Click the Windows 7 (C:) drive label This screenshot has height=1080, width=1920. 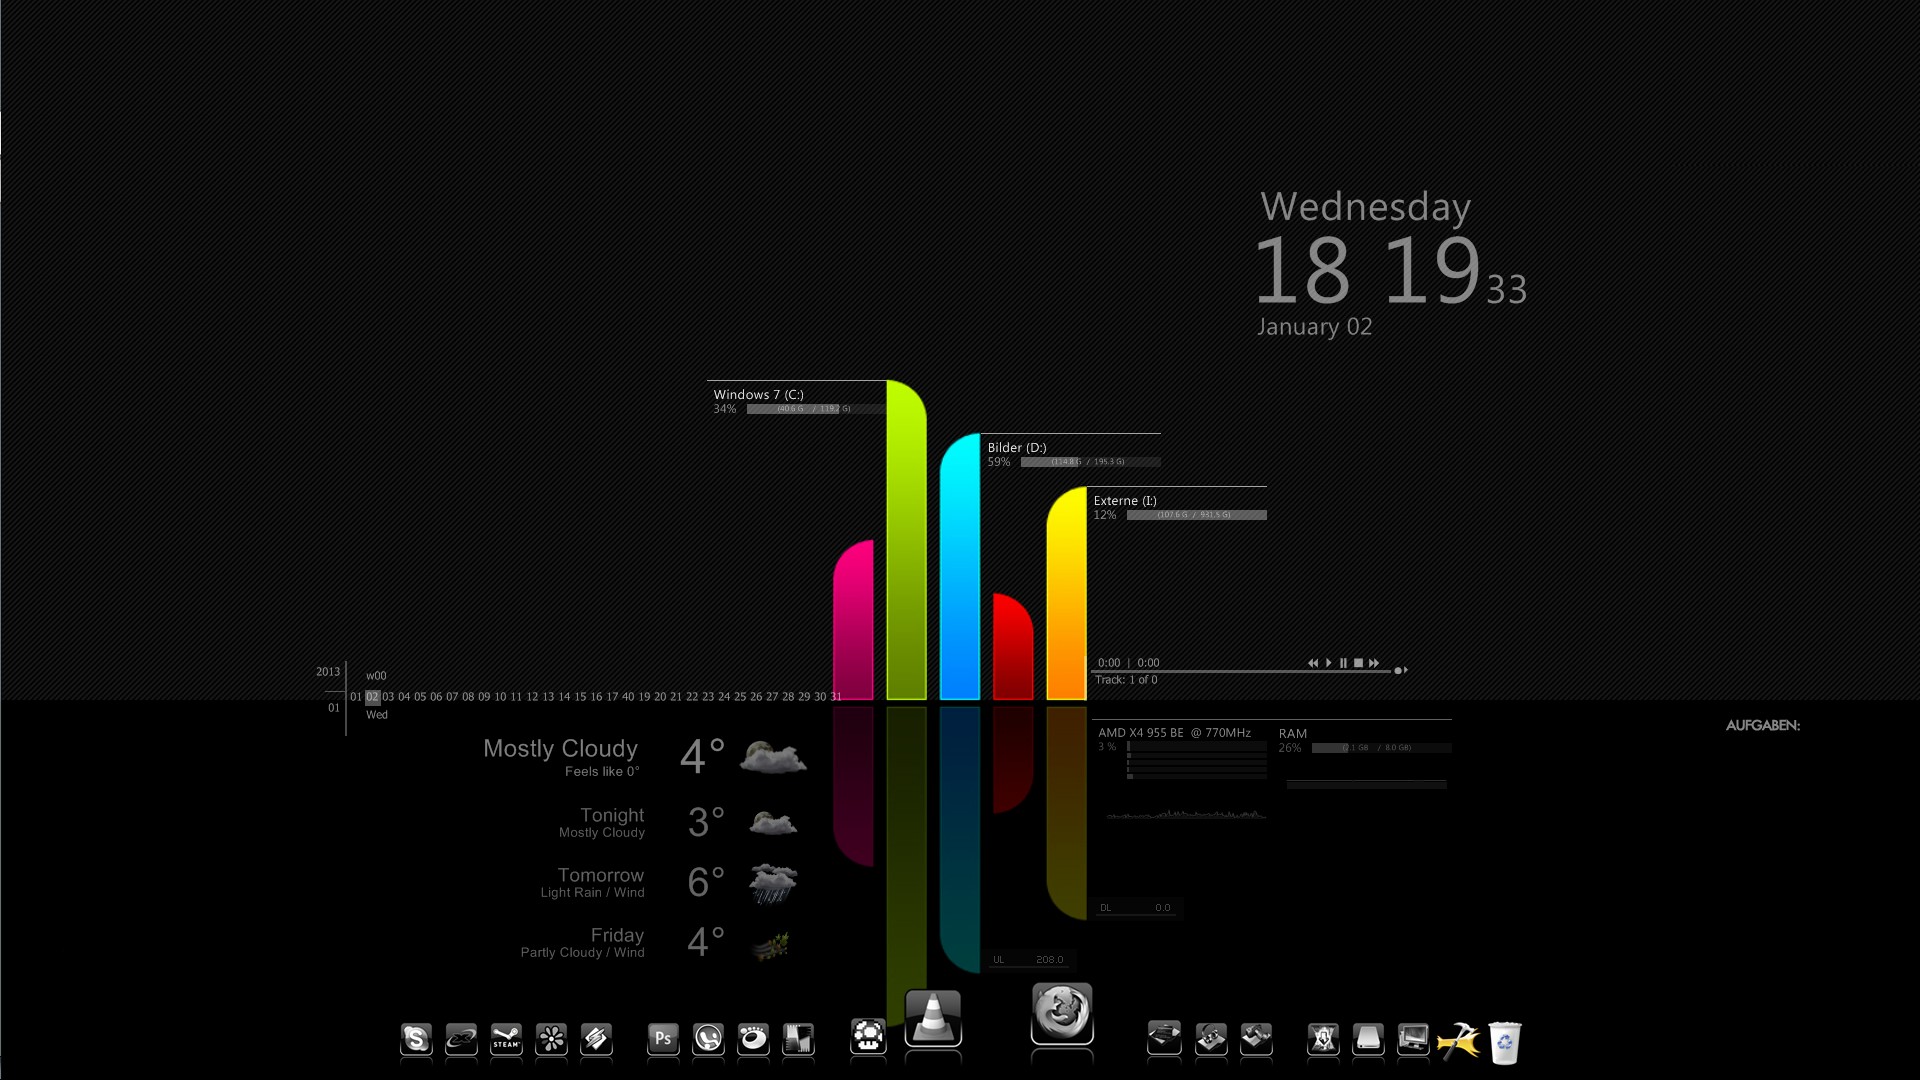(758, 395)
